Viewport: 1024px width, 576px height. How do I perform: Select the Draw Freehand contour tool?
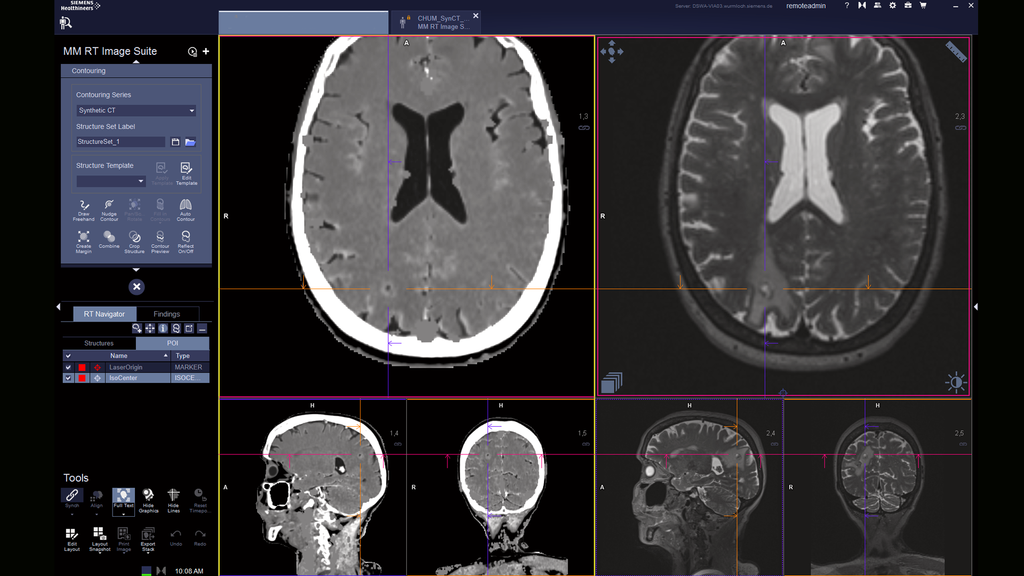coord(84,208)
